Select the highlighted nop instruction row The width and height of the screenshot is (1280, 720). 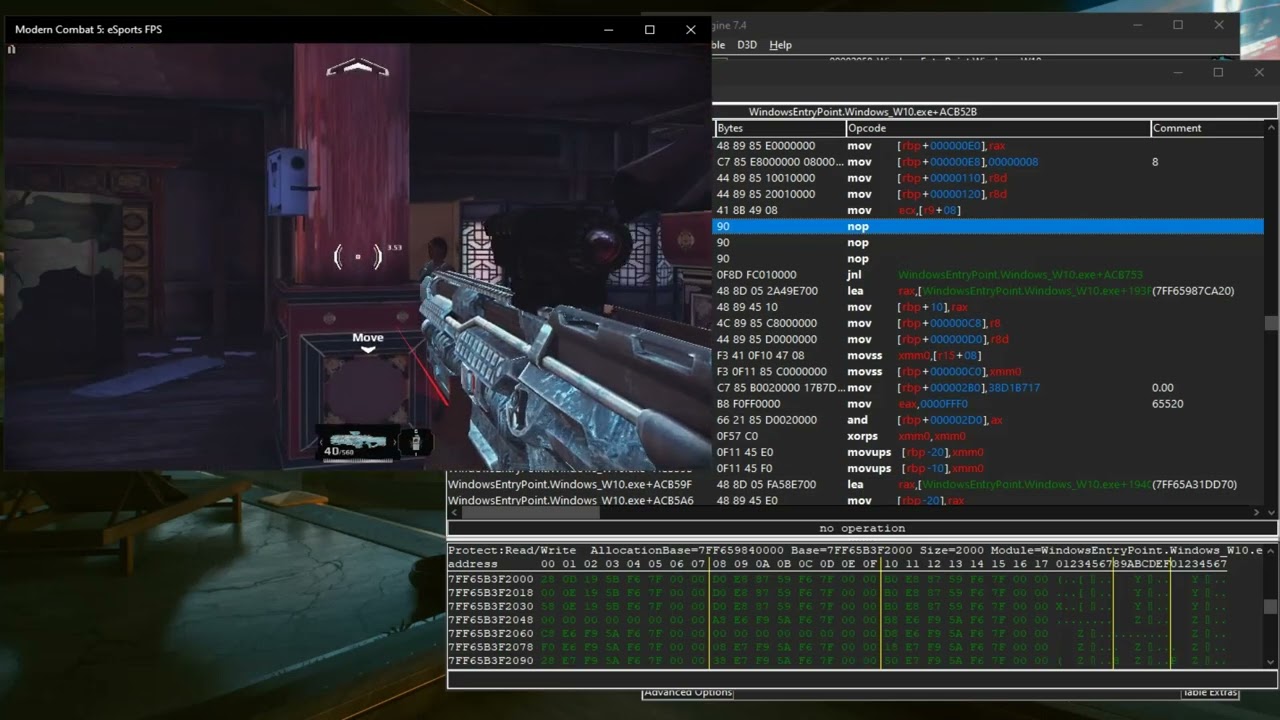click(x=988, y=227)
